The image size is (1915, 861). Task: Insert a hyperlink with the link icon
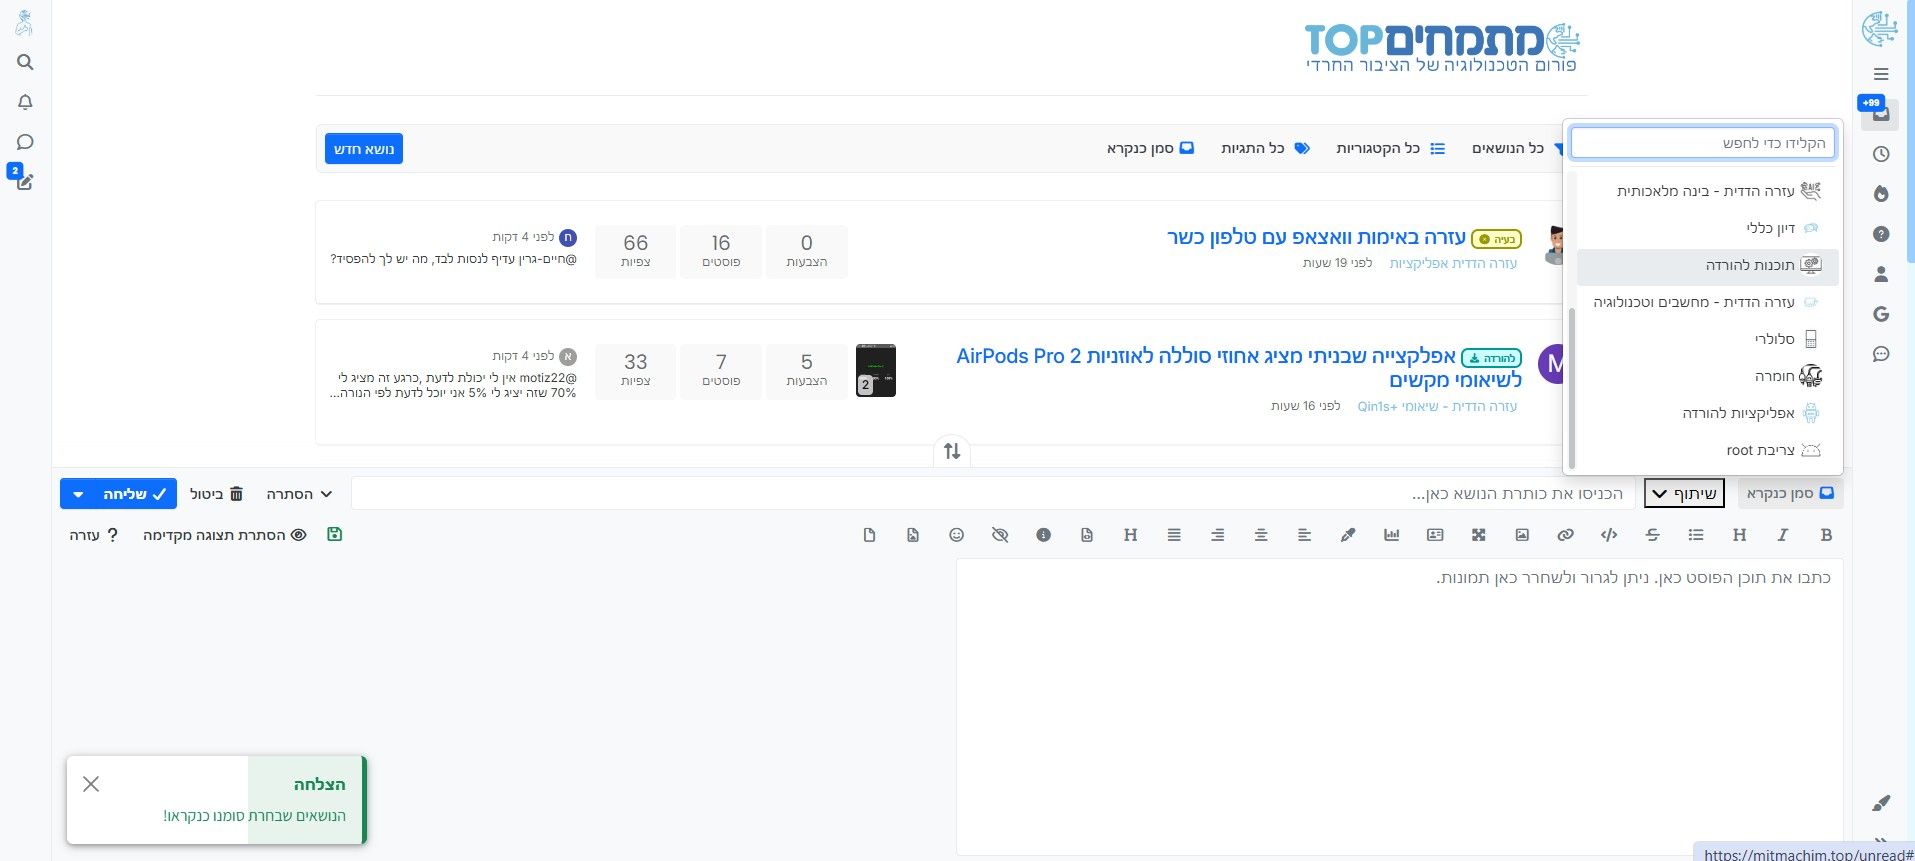[x=1565, y=535]
